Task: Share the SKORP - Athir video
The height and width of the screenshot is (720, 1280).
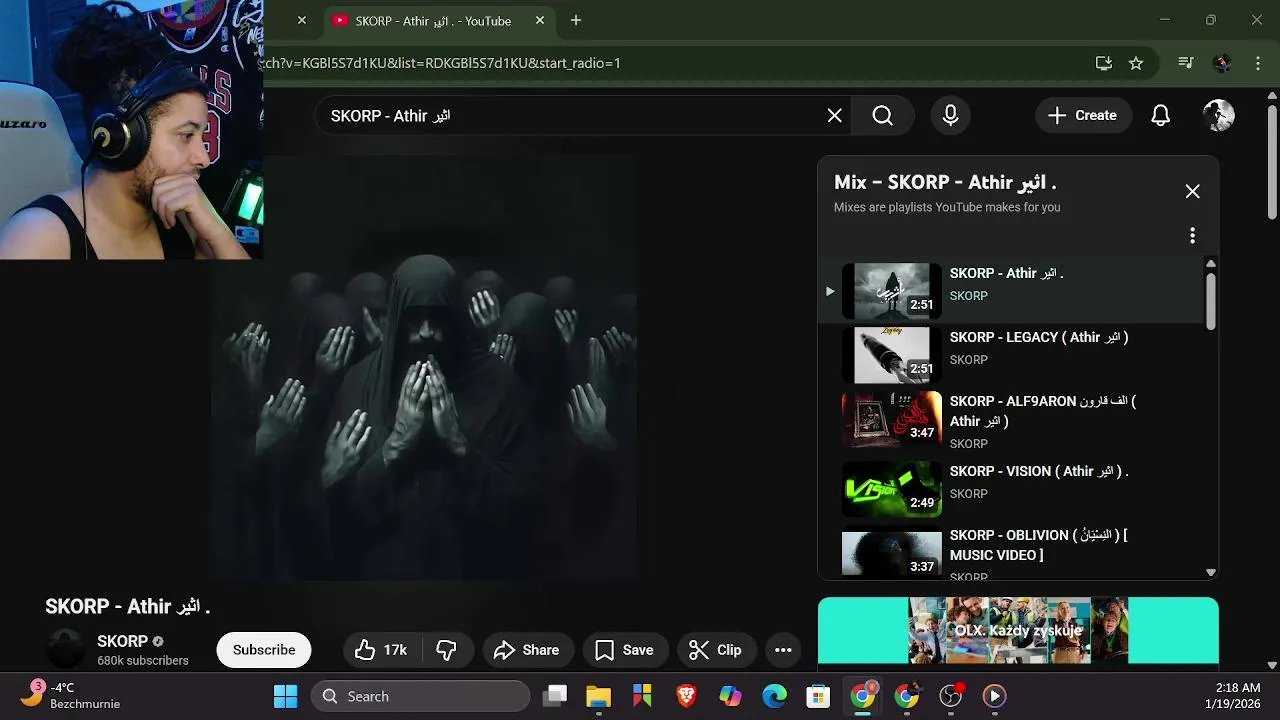Action: [528, 650]
